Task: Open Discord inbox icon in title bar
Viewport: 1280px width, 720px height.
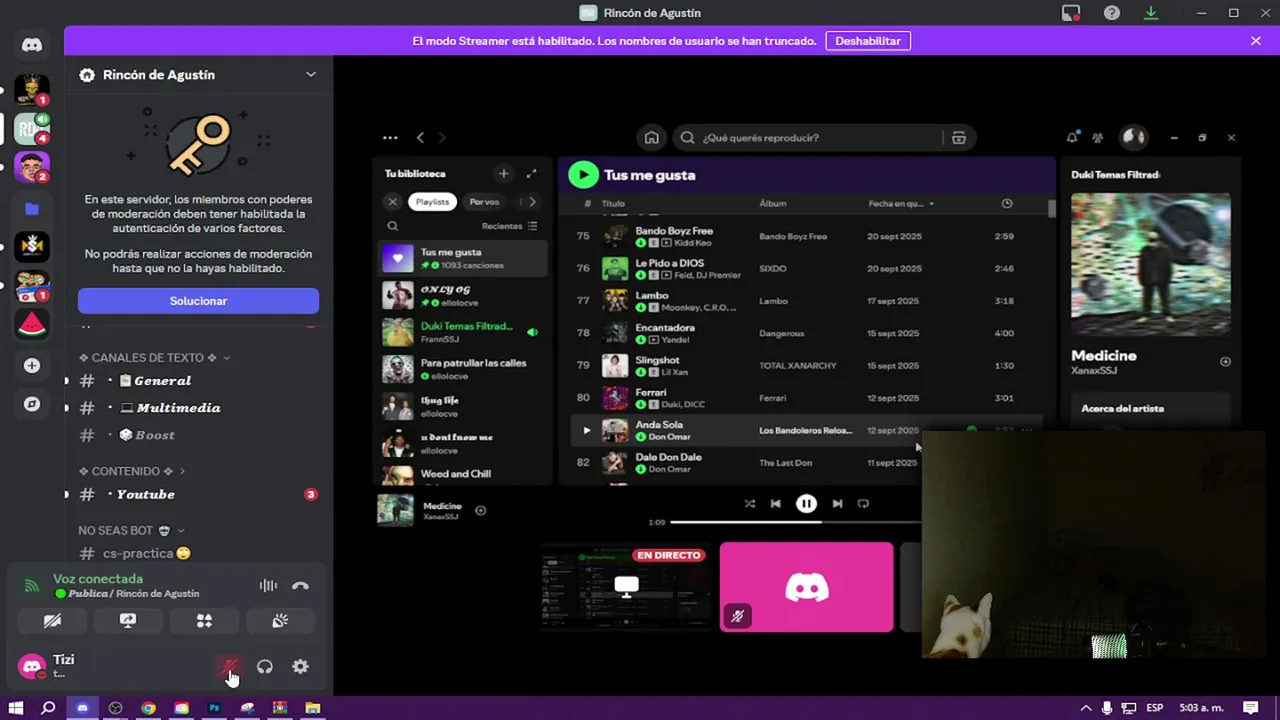Action: click(1071, 13)
